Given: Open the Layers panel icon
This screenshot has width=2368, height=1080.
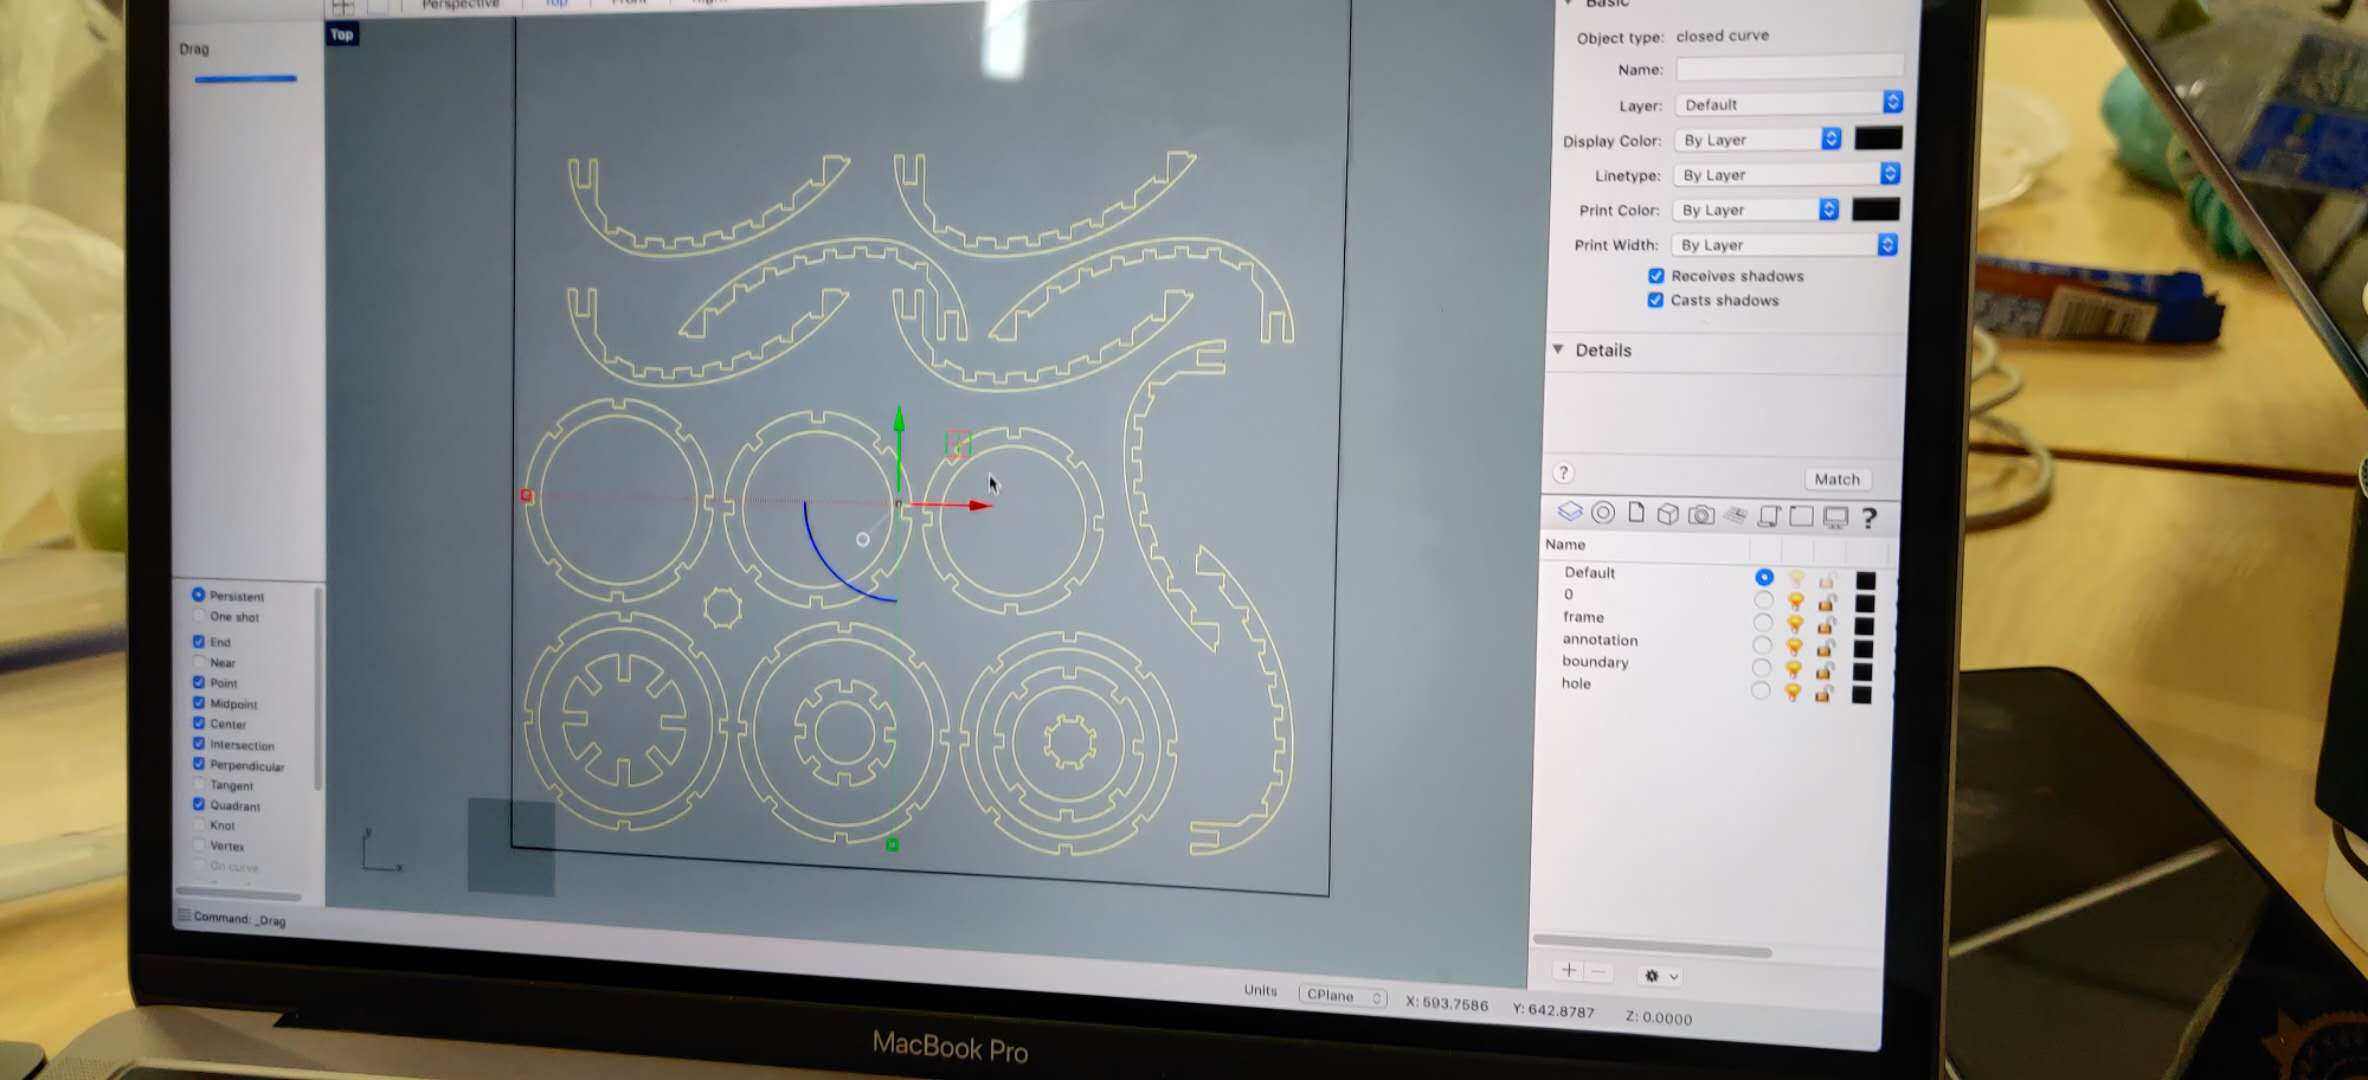Looking at the screenshot, I should [1570, 512].
